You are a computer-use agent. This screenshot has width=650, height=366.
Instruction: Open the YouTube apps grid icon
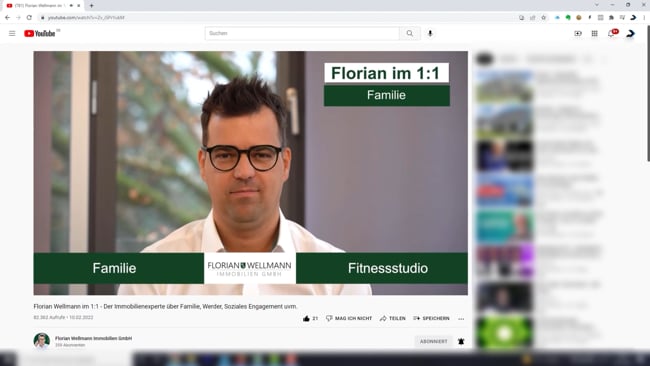[594, 33]
